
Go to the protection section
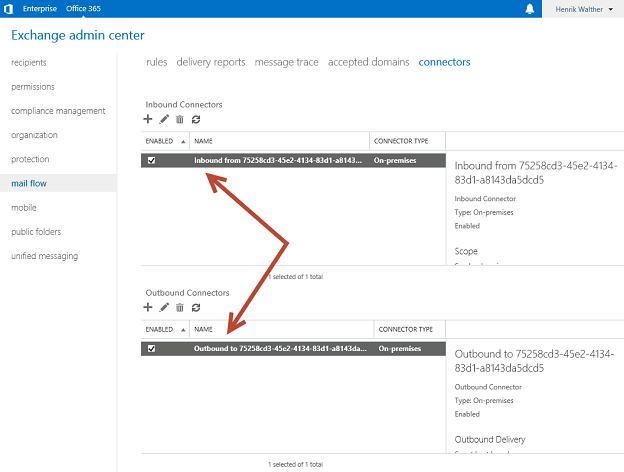[x=30, y=159]
